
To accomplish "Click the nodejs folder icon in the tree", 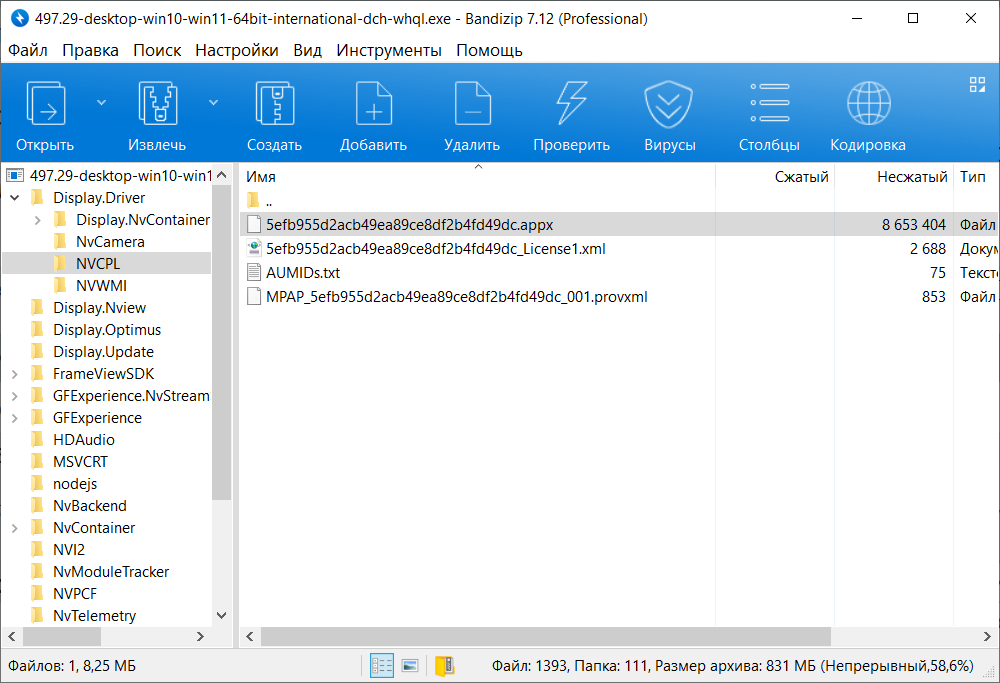I will click(38, 483).
